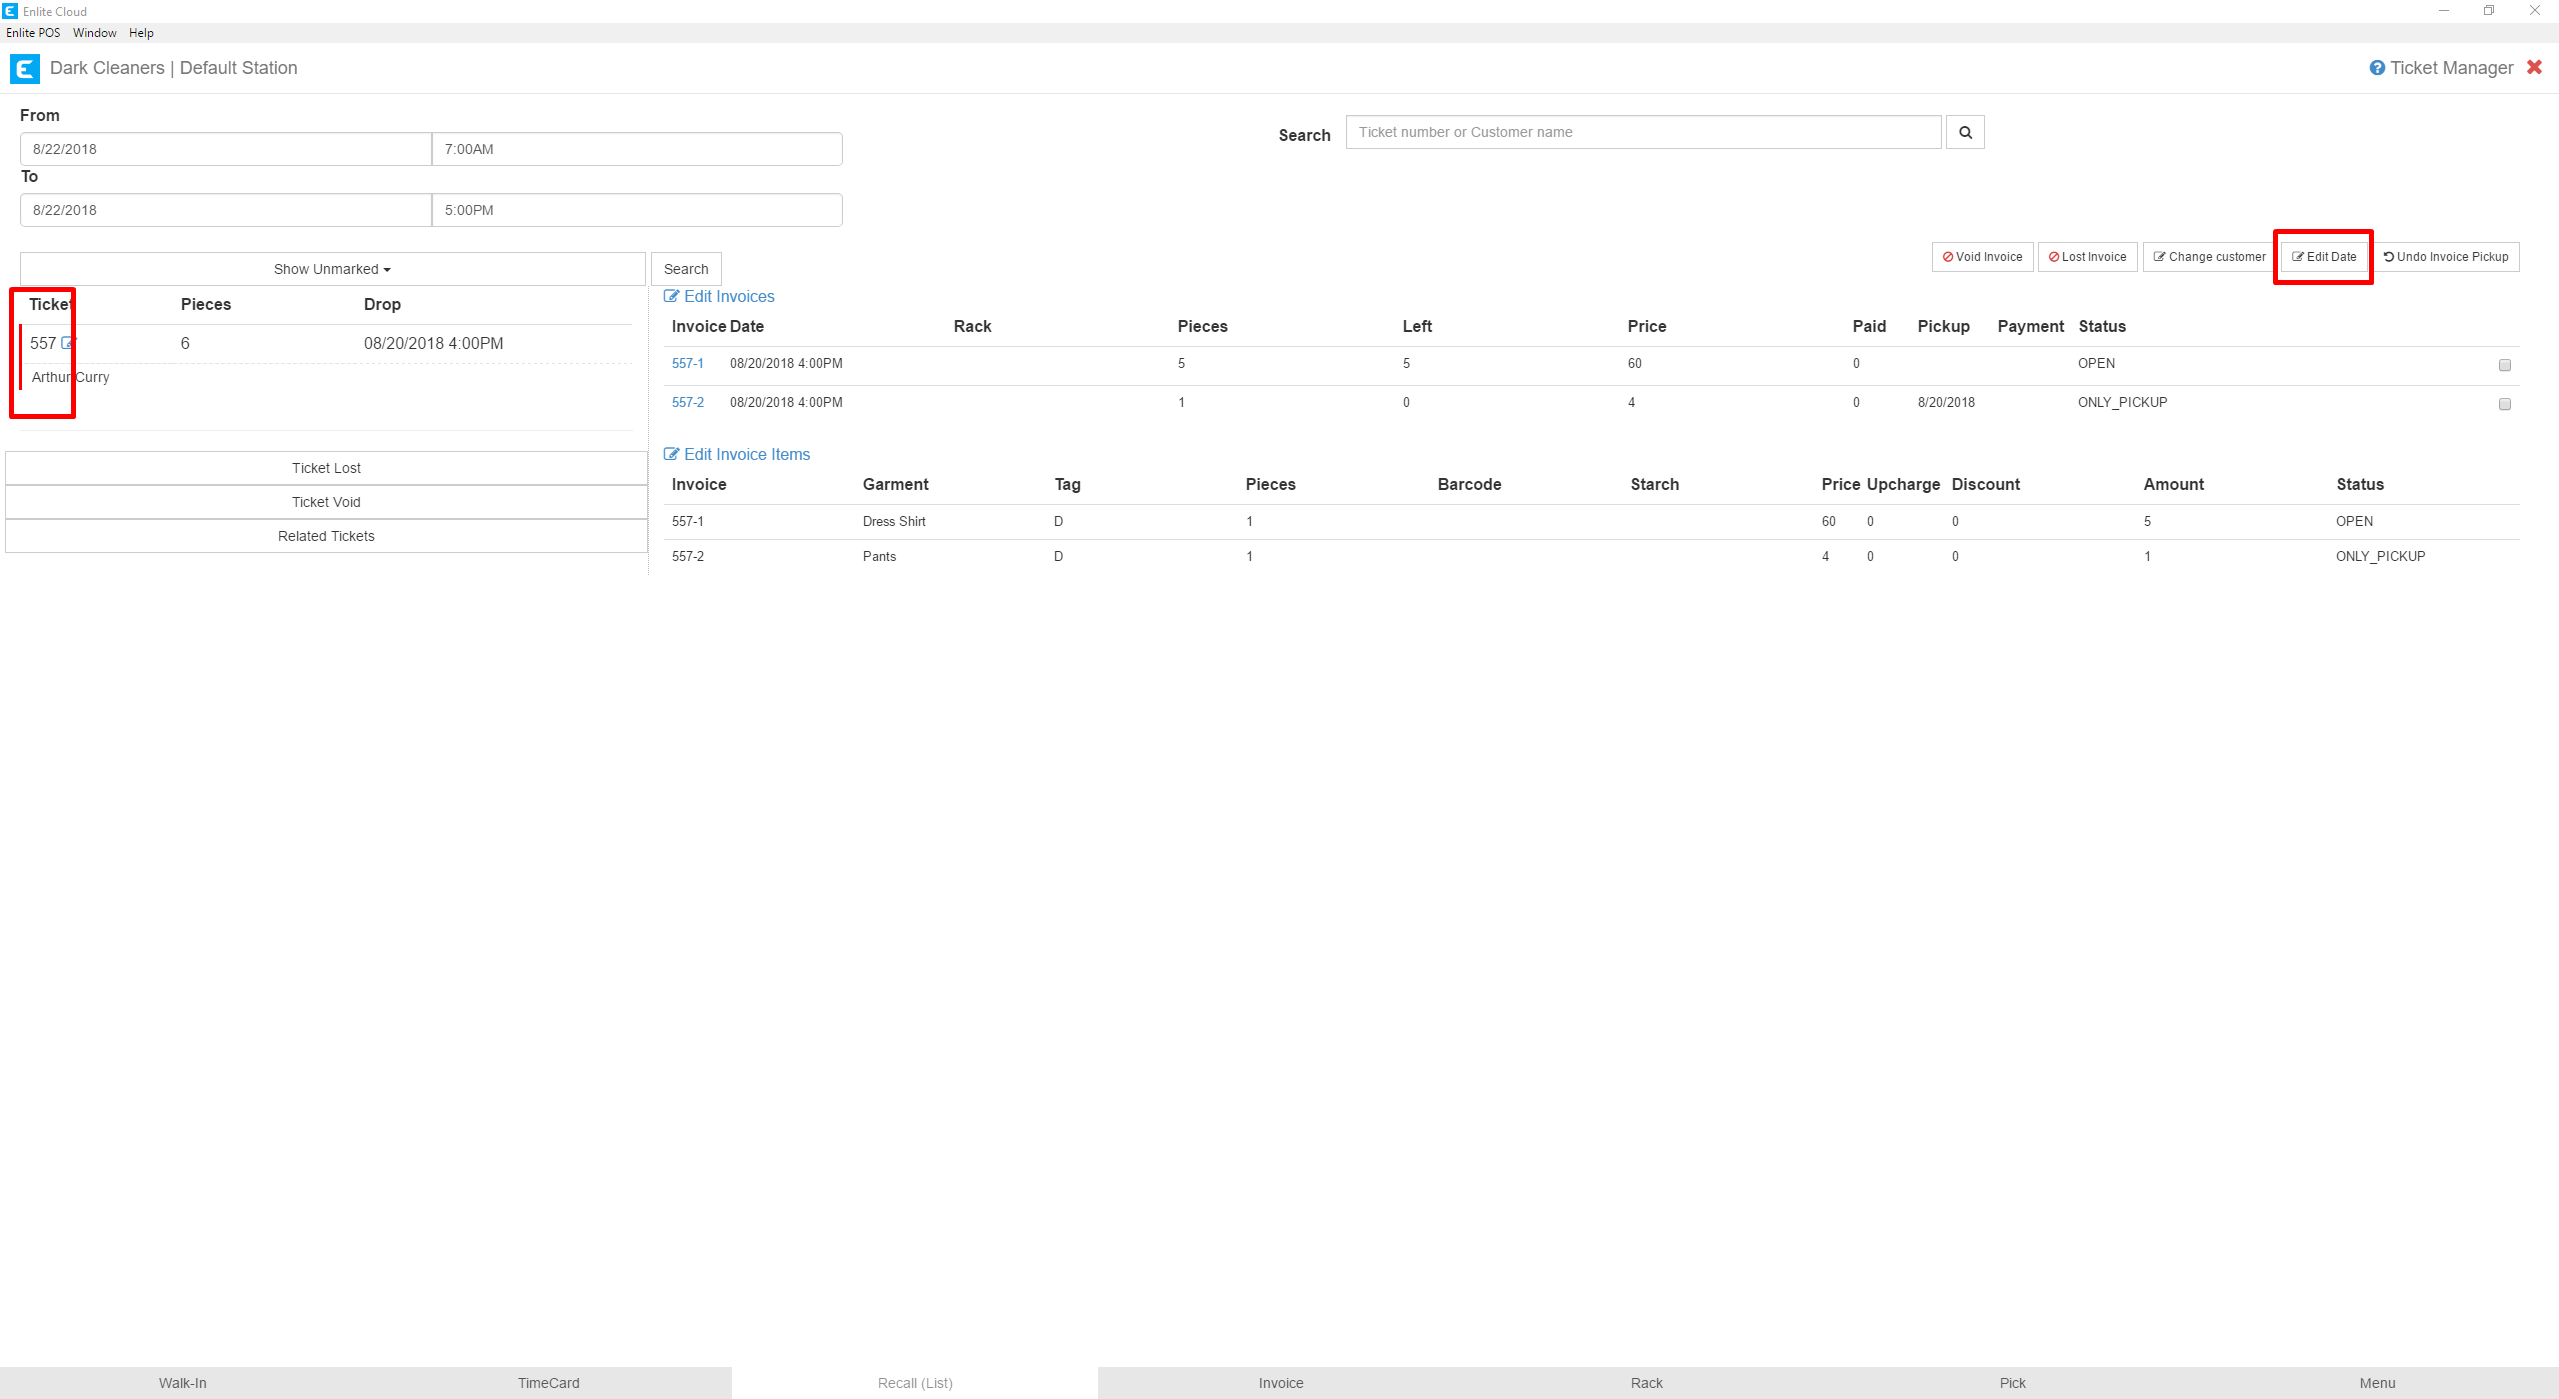Image resolution: width=2559 pixels, height=1399 pixels.
Task: Click the edit icon next to ticket 557
Action: (x=68, y=343)
